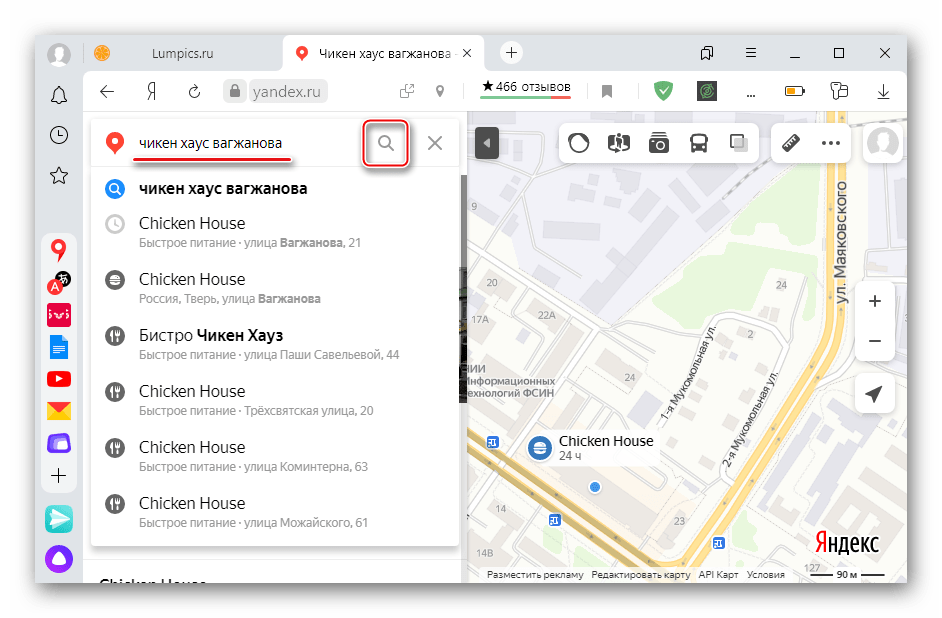Viewport: 942px width, 618px height.
Task: Clear the search field with the X icon
Action: pos(435,143)
